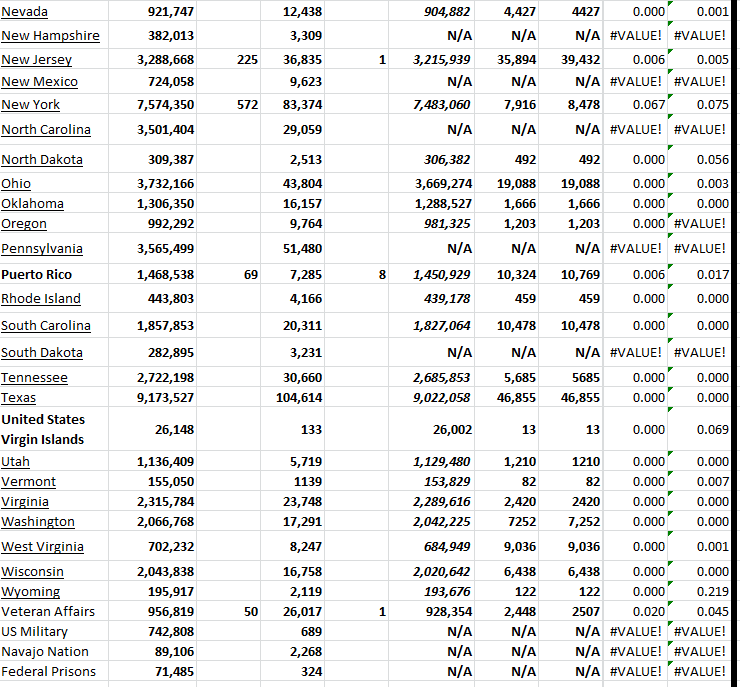
Task: Click the Navajo Nation cell
Action: (45, 652)
